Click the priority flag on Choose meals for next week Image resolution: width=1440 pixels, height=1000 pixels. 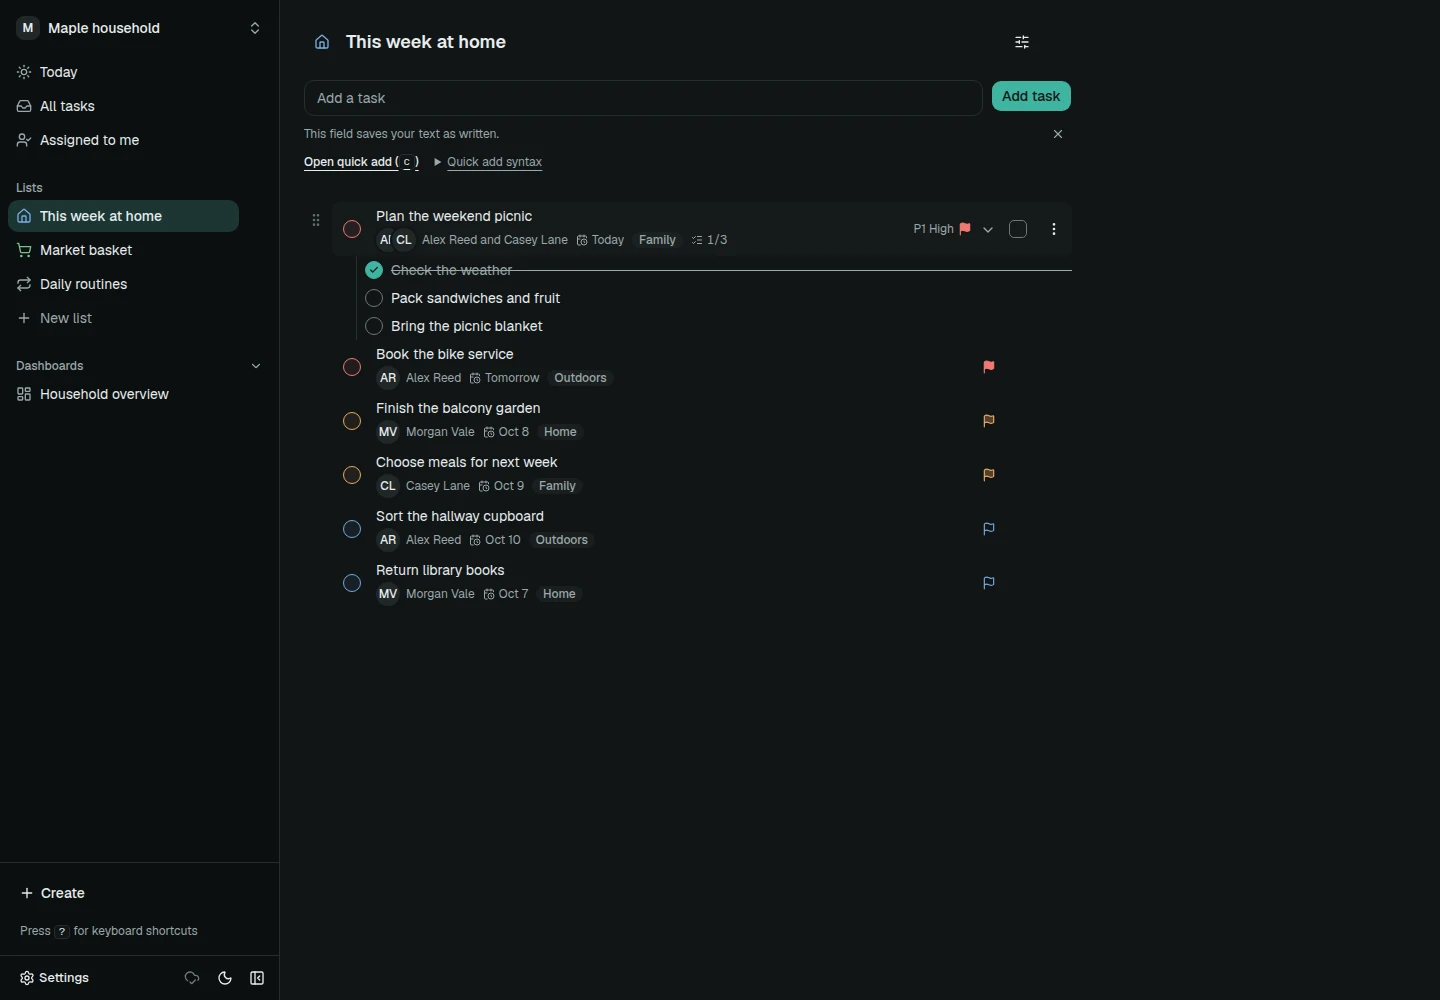990,475
